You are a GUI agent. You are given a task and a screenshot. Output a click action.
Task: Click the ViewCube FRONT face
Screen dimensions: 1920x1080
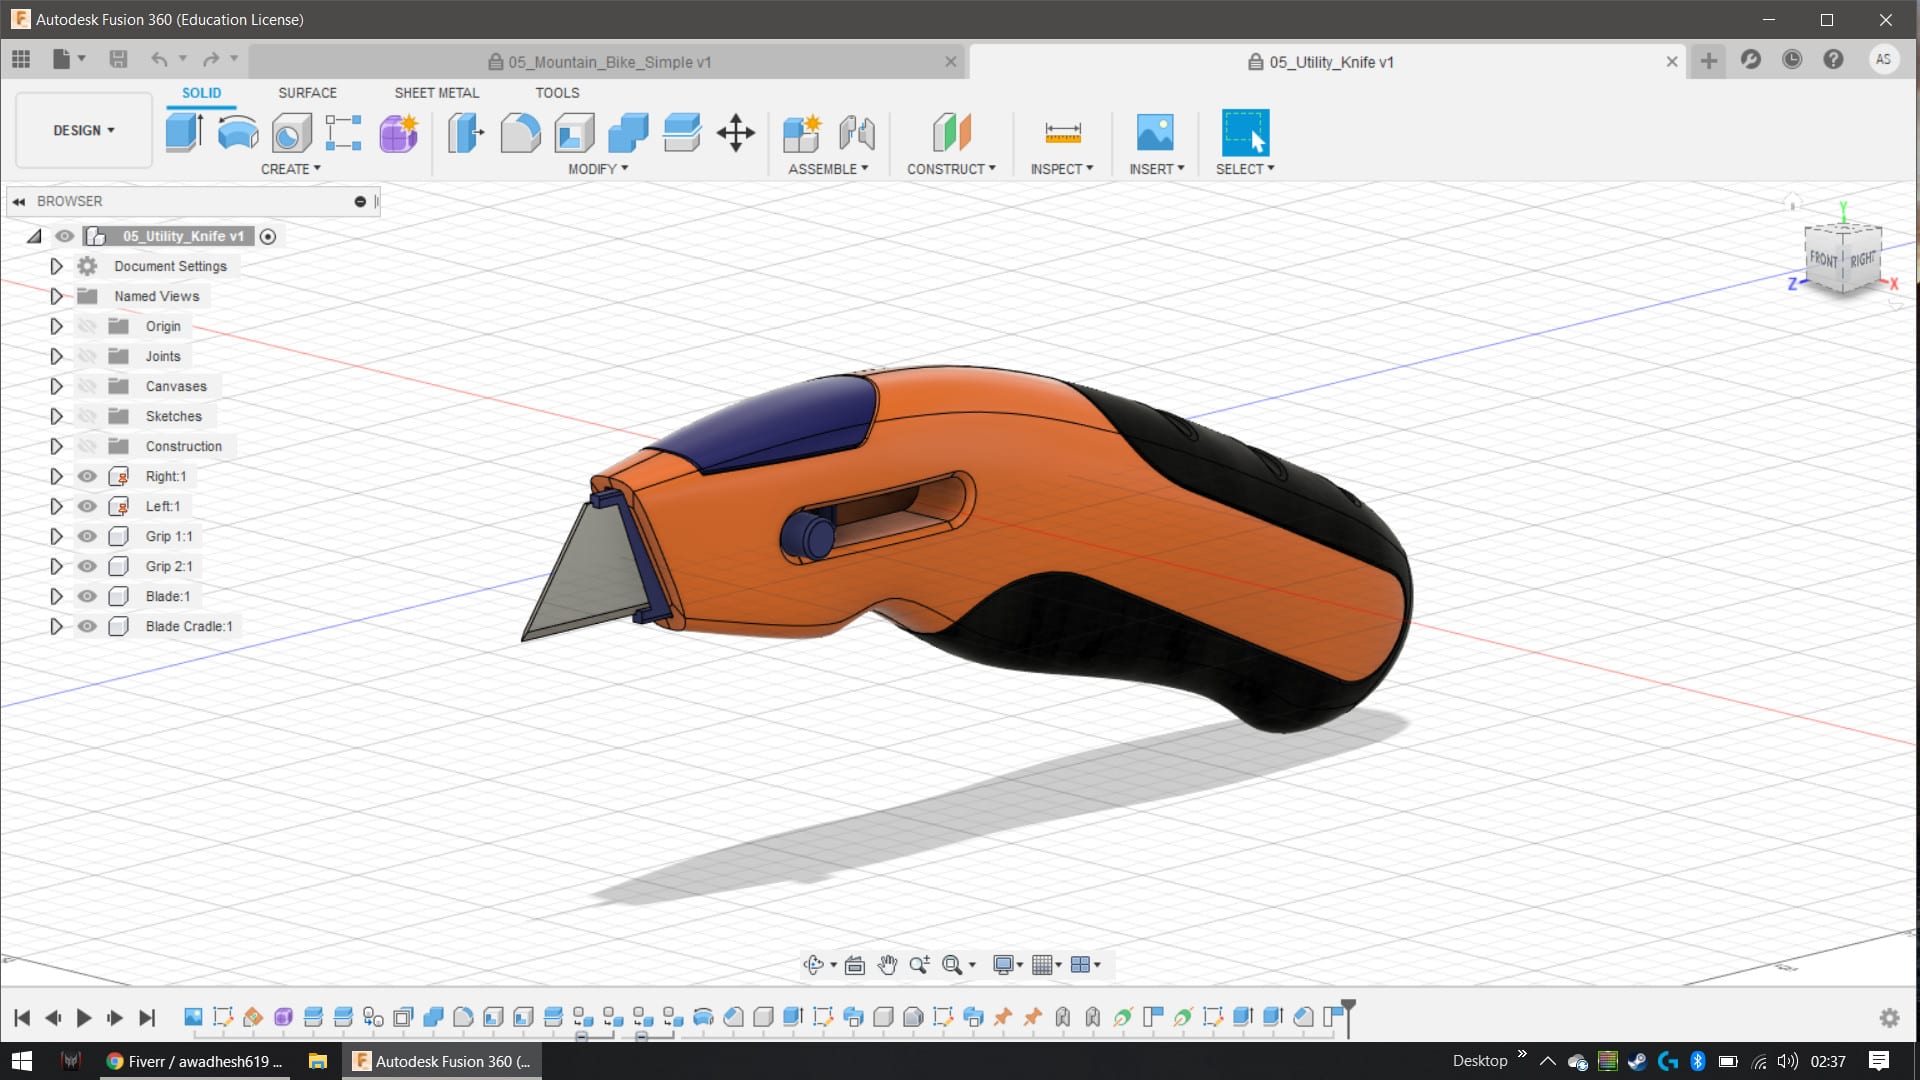coord(1823,259)
